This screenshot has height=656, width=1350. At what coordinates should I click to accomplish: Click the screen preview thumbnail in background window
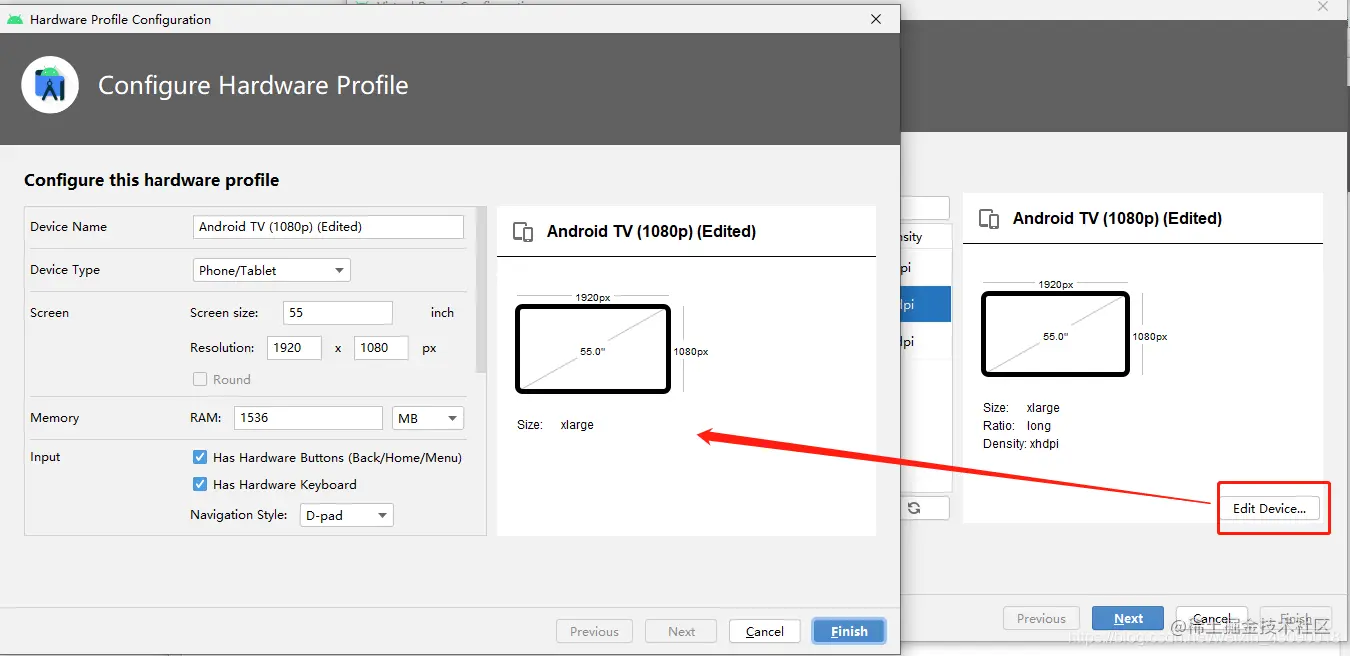[x=1056, y=334]
